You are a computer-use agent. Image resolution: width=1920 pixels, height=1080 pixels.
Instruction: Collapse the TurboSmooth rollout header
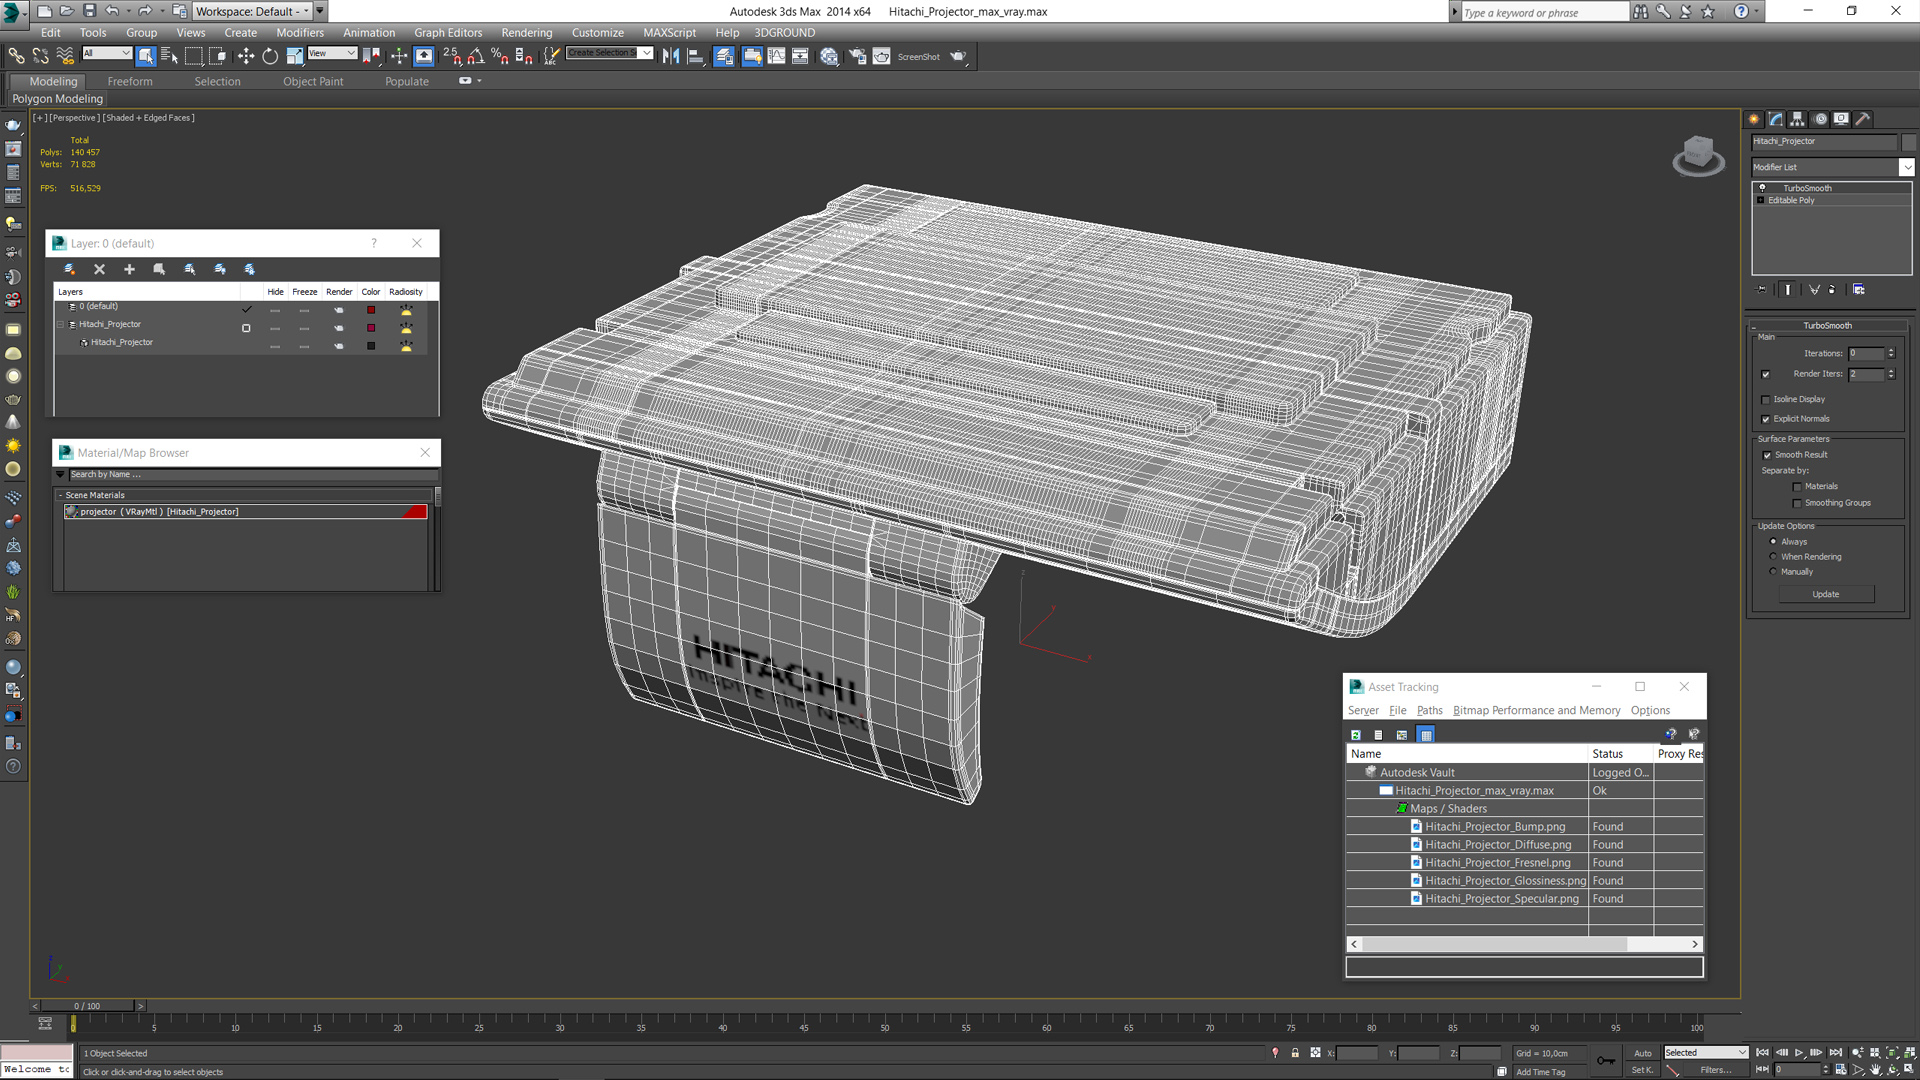coord(1827,325)
